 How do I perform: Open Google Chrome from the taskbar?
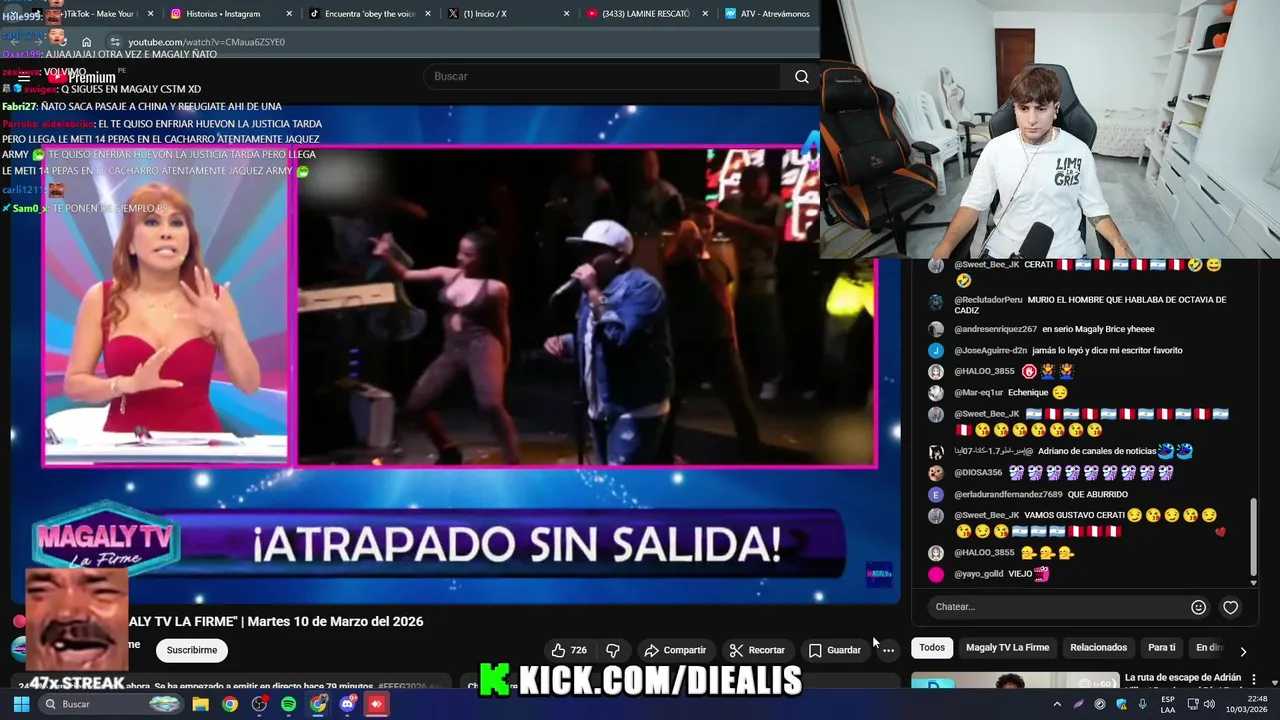[230, 704]
